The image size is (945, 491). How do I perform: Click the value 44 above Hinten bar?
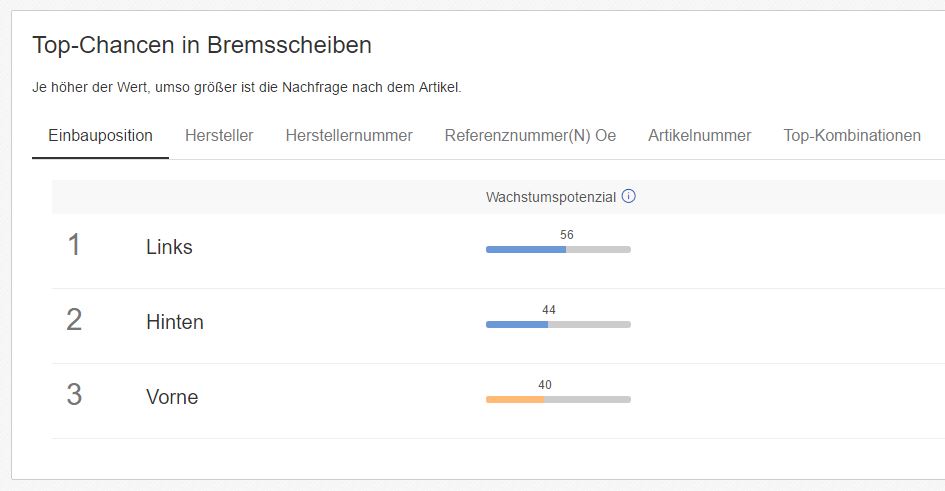click(x=548, y=310)
